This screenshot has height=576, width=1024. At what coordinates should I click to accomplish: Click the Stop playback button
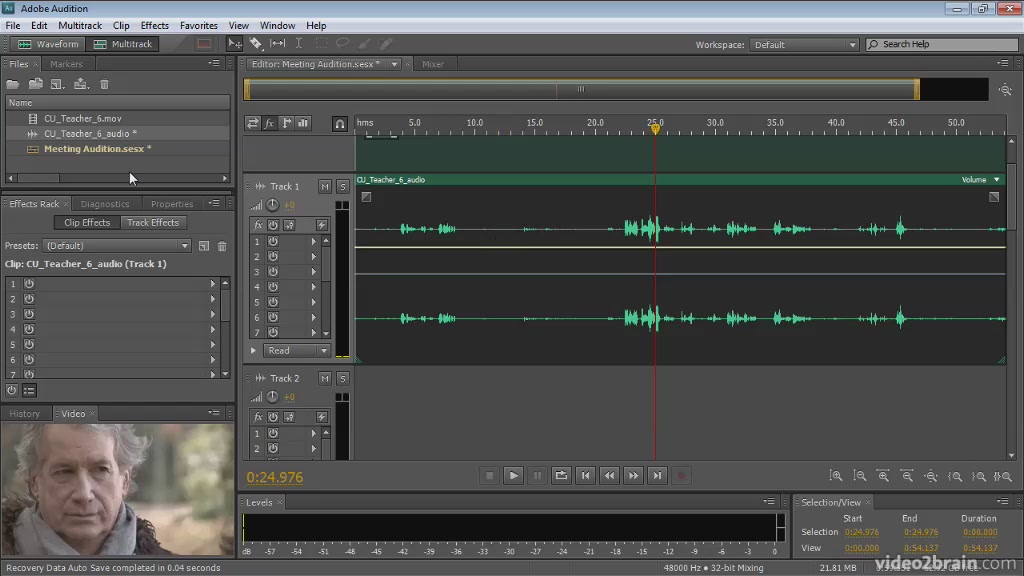point(489,476)
